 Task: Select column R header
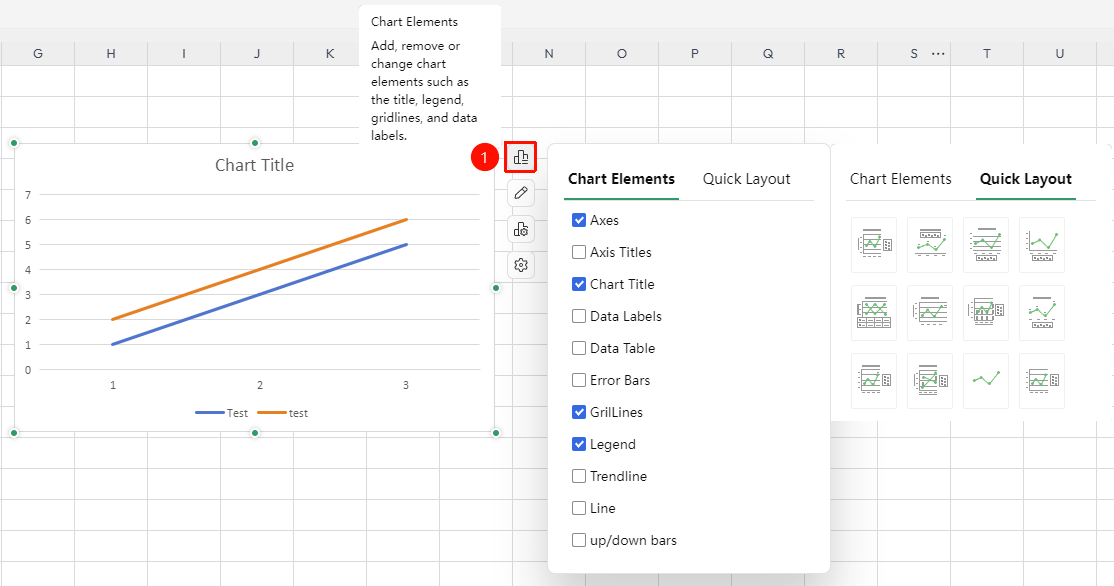pyautogui.click(x=841, y=54)
